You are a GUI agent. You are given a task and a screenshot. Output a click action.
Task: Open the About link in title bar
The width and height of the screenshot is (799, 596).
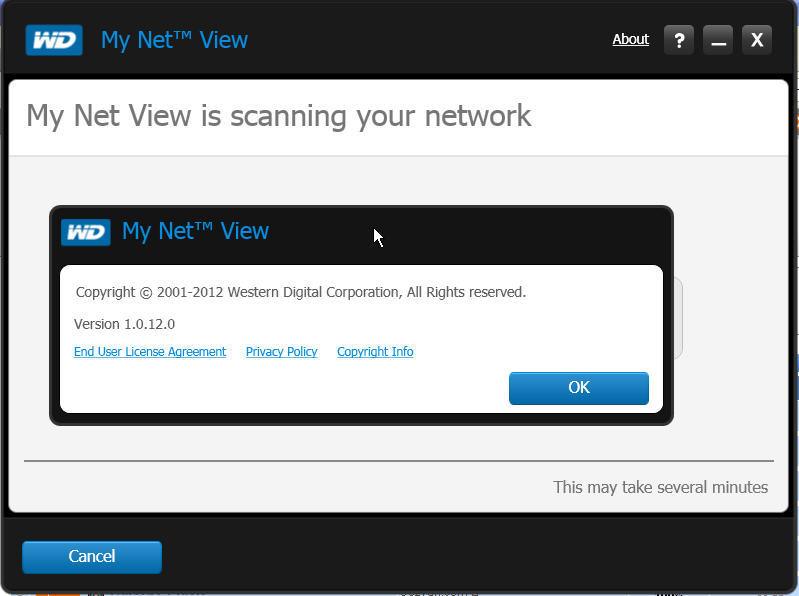(x=630, y=39)
